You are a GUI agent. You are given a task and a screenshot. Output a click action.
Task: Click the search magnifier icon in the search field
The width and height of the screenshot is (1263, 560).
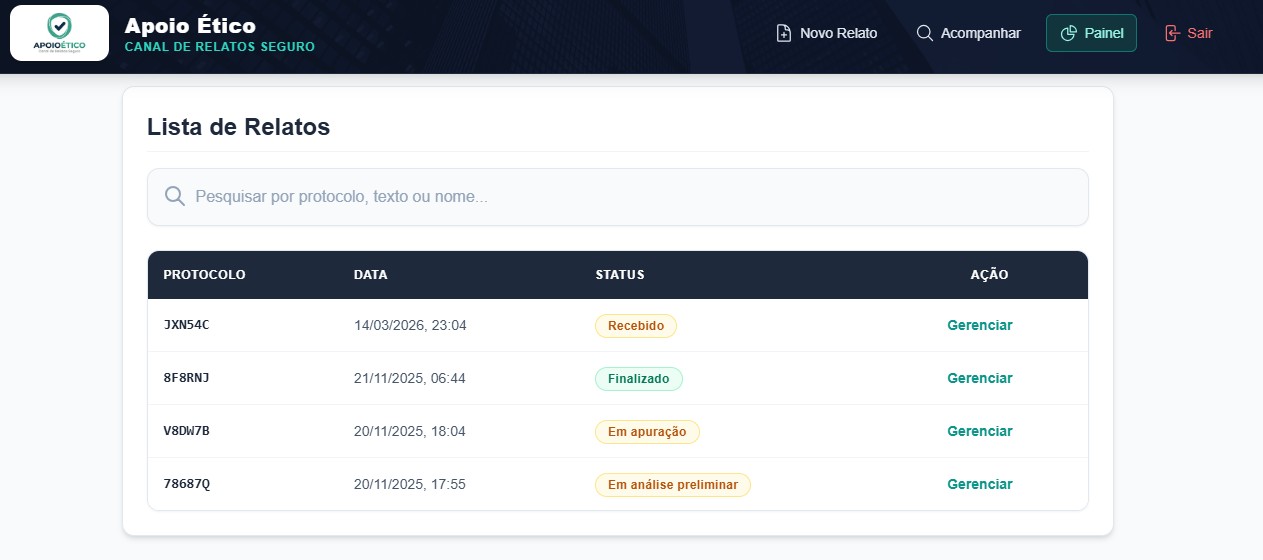pos(175,196)
